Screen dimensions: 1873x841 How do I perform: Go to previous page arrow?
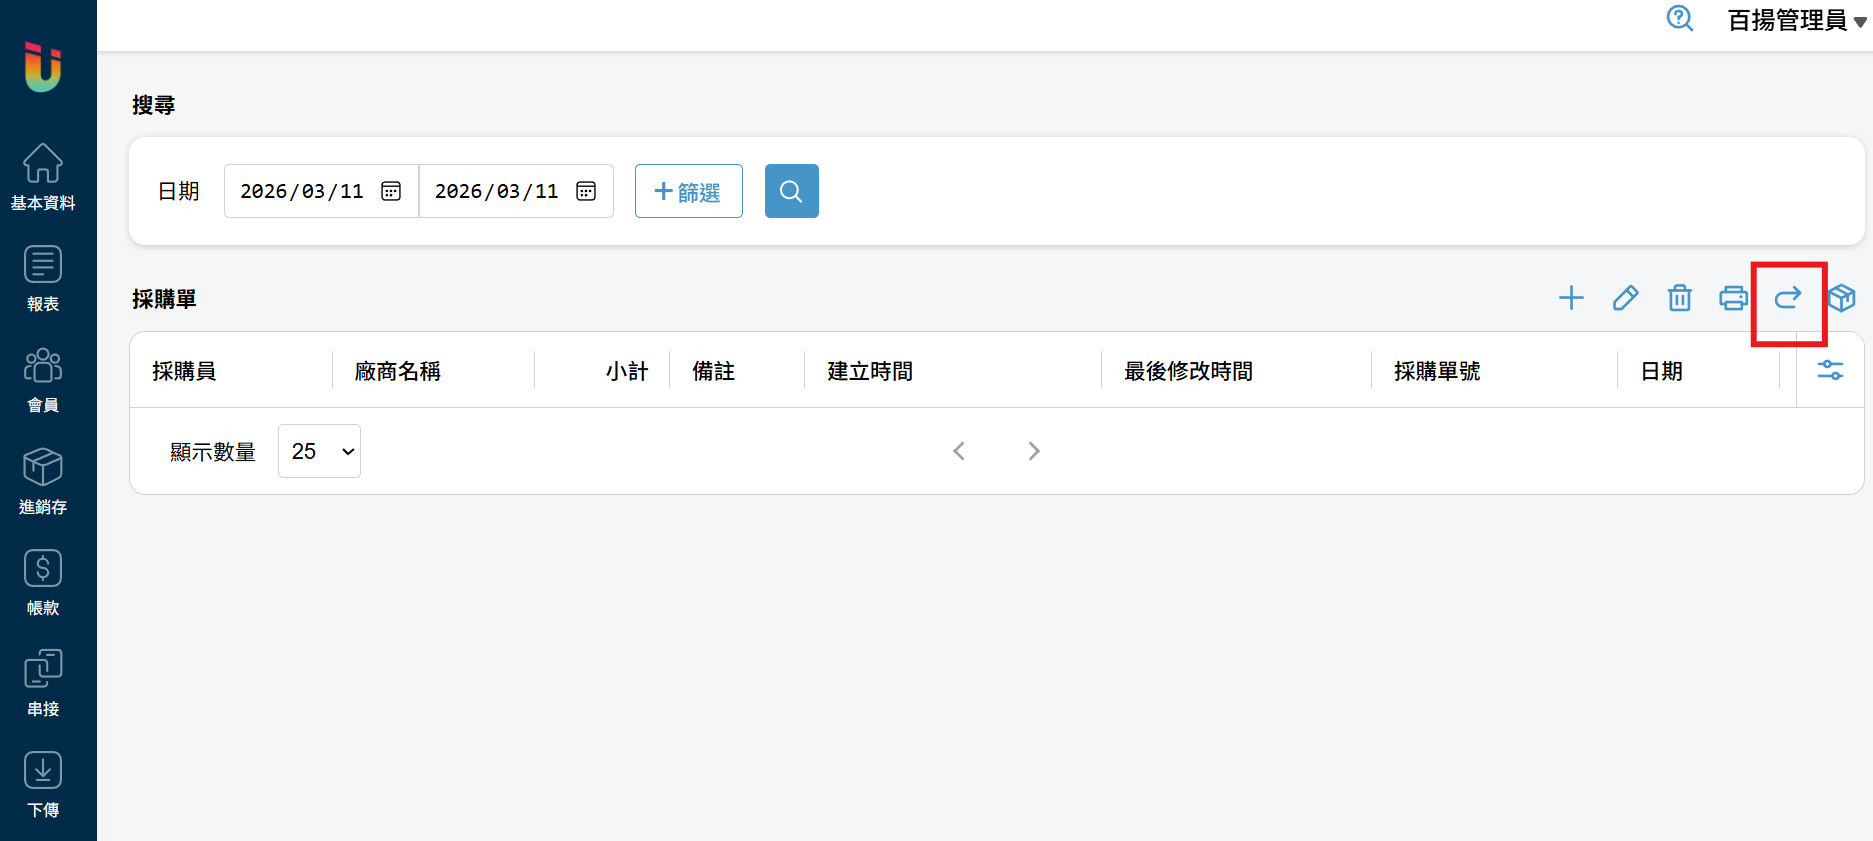(959, 451)
